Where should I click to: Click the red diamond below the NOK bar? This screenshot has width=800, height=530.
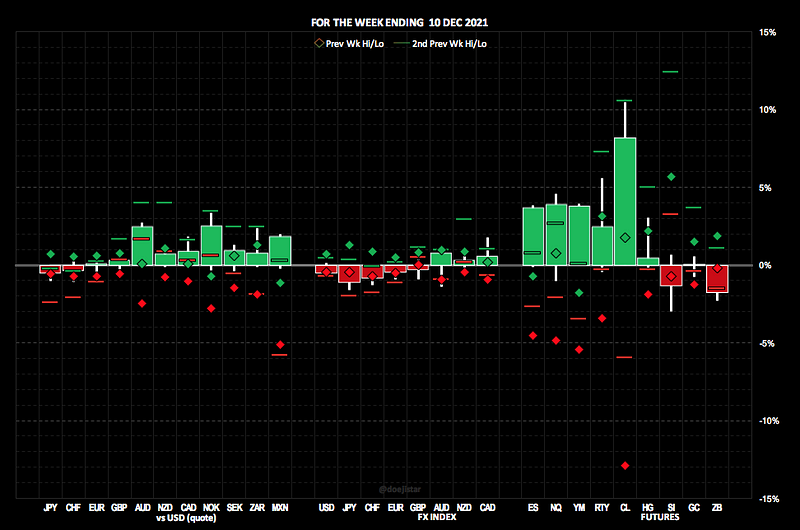[x=211, y=308]
